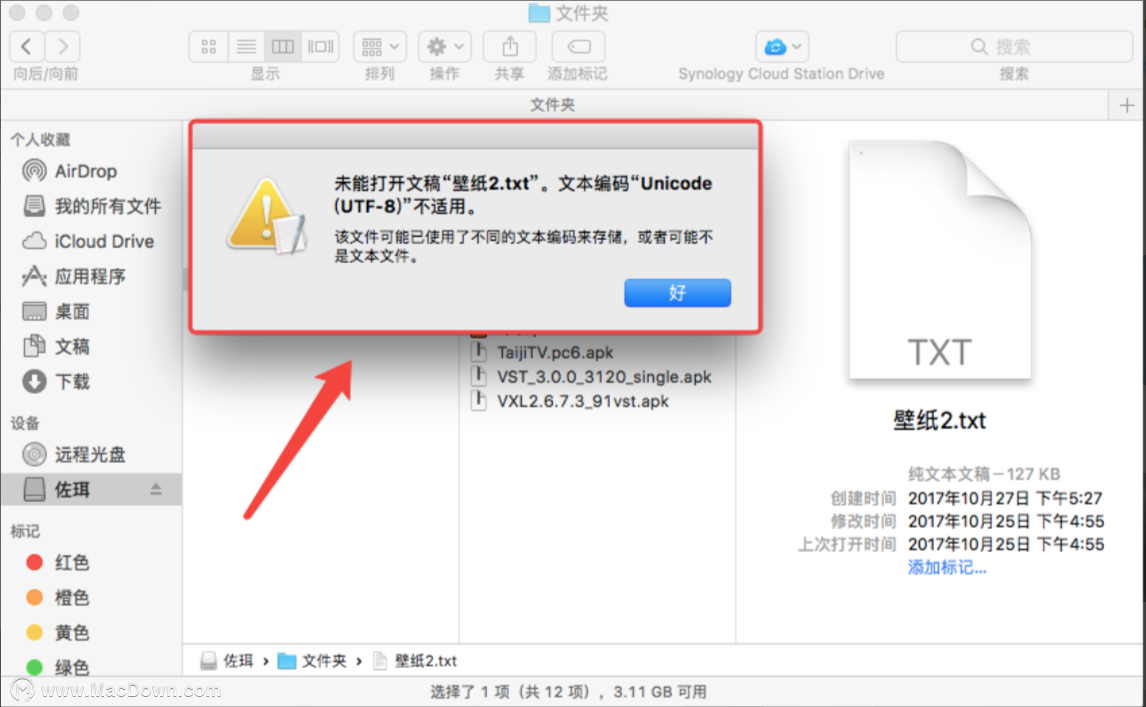Add a new tab with plus button
This screenshot has height=707, width=1146.
1126,105
